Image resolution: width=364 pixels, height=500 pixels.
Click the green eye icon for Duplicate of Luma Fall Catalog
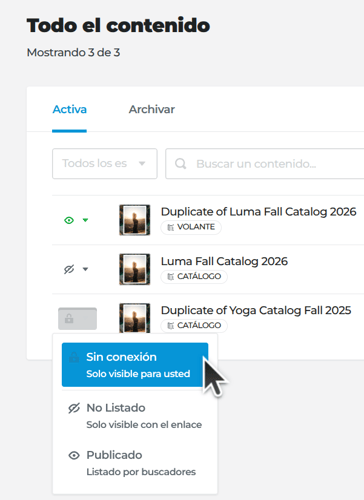69,220
